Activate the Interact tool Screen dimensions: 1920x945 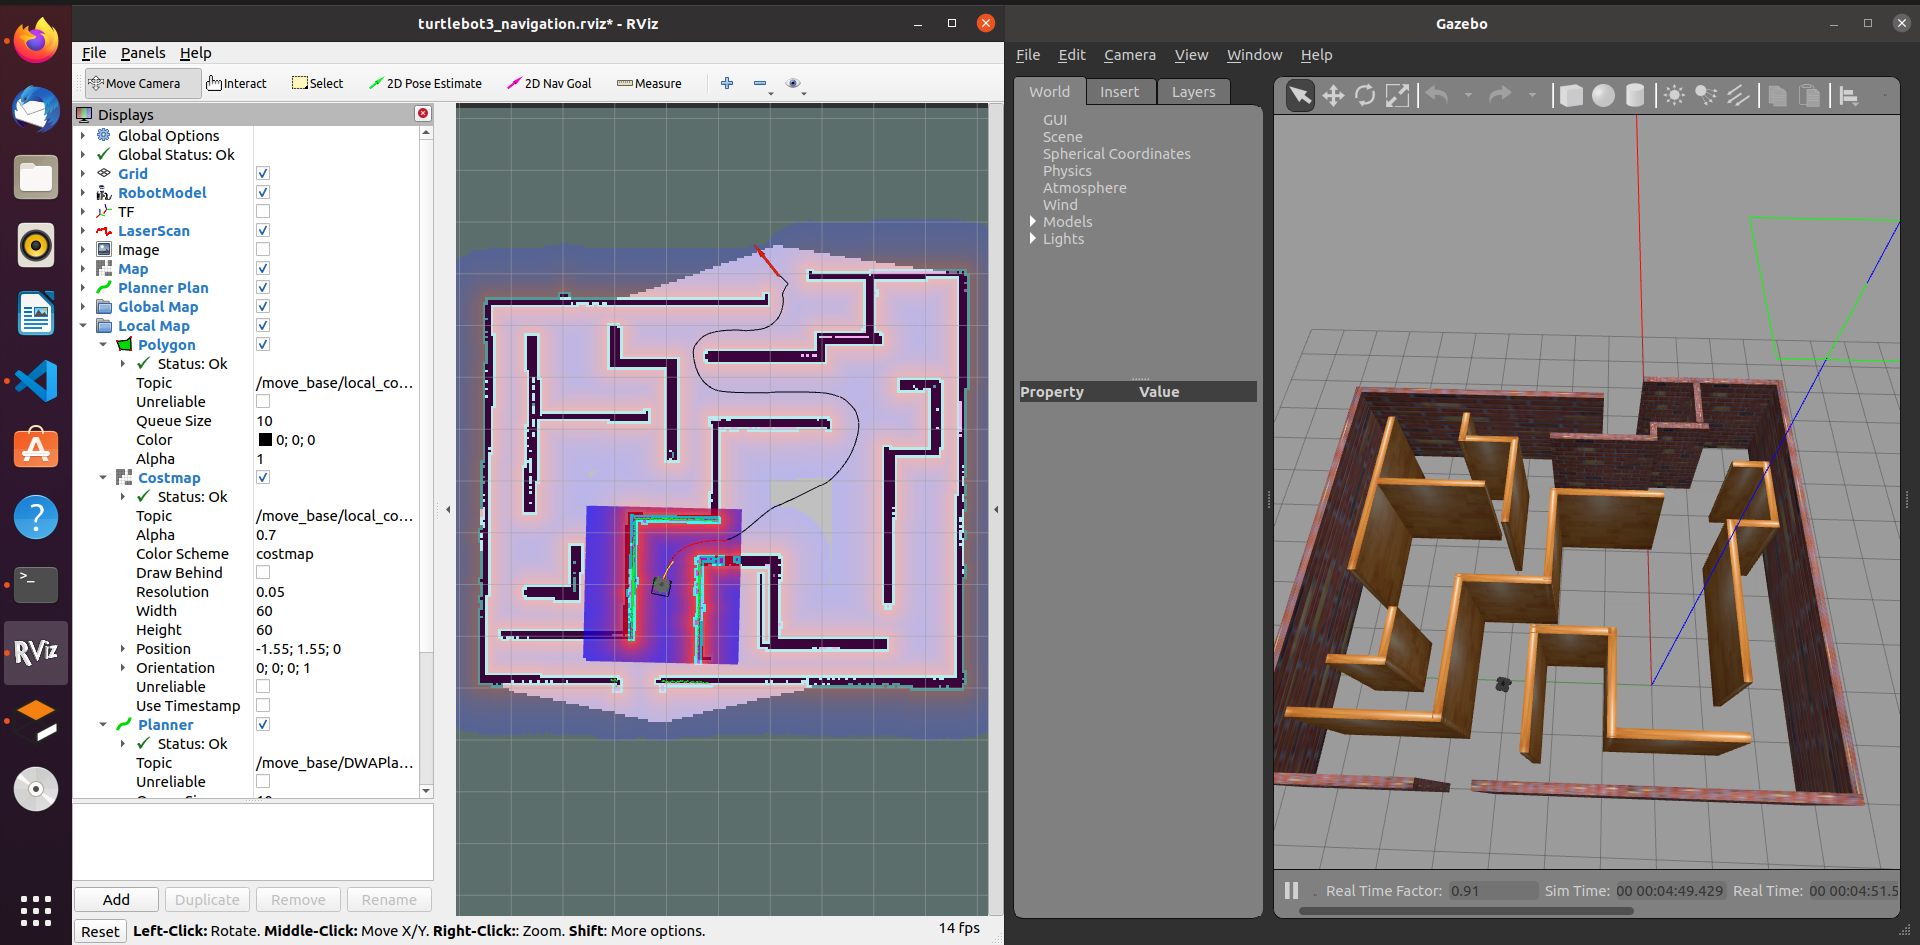point(237,84)
